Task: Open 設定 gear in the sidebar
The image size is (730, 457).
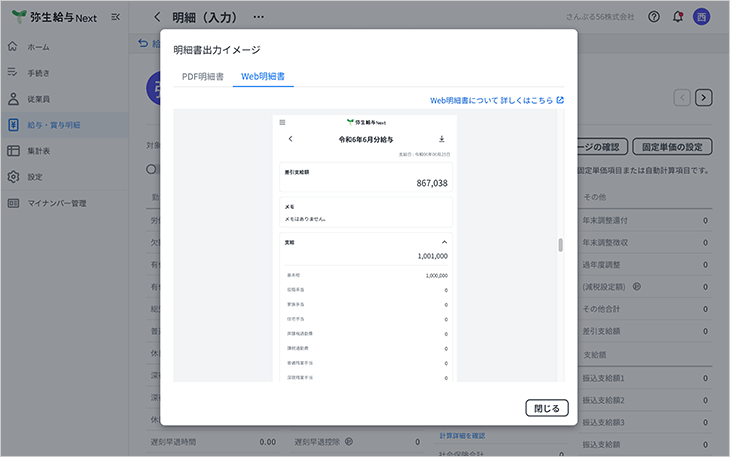Action: 13,177
